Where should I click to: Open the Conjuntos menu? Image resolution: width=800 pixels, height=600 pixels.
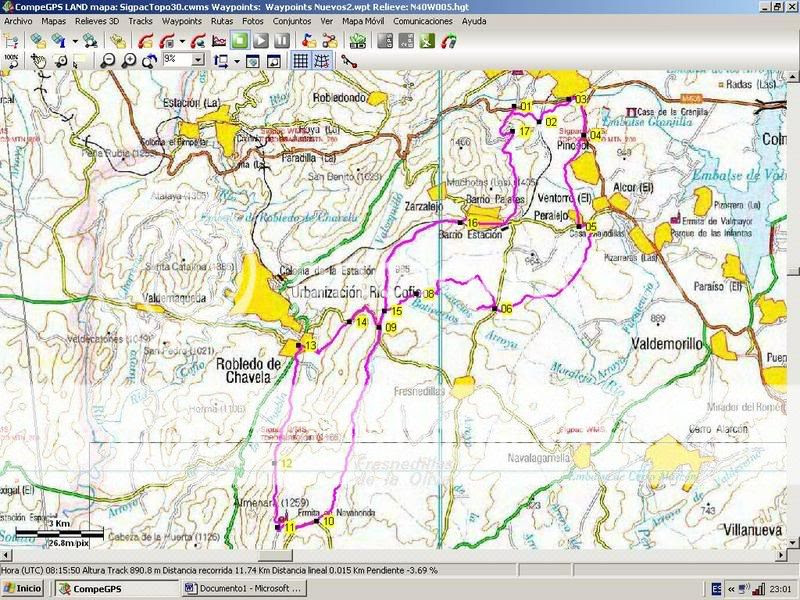point(292,21)
